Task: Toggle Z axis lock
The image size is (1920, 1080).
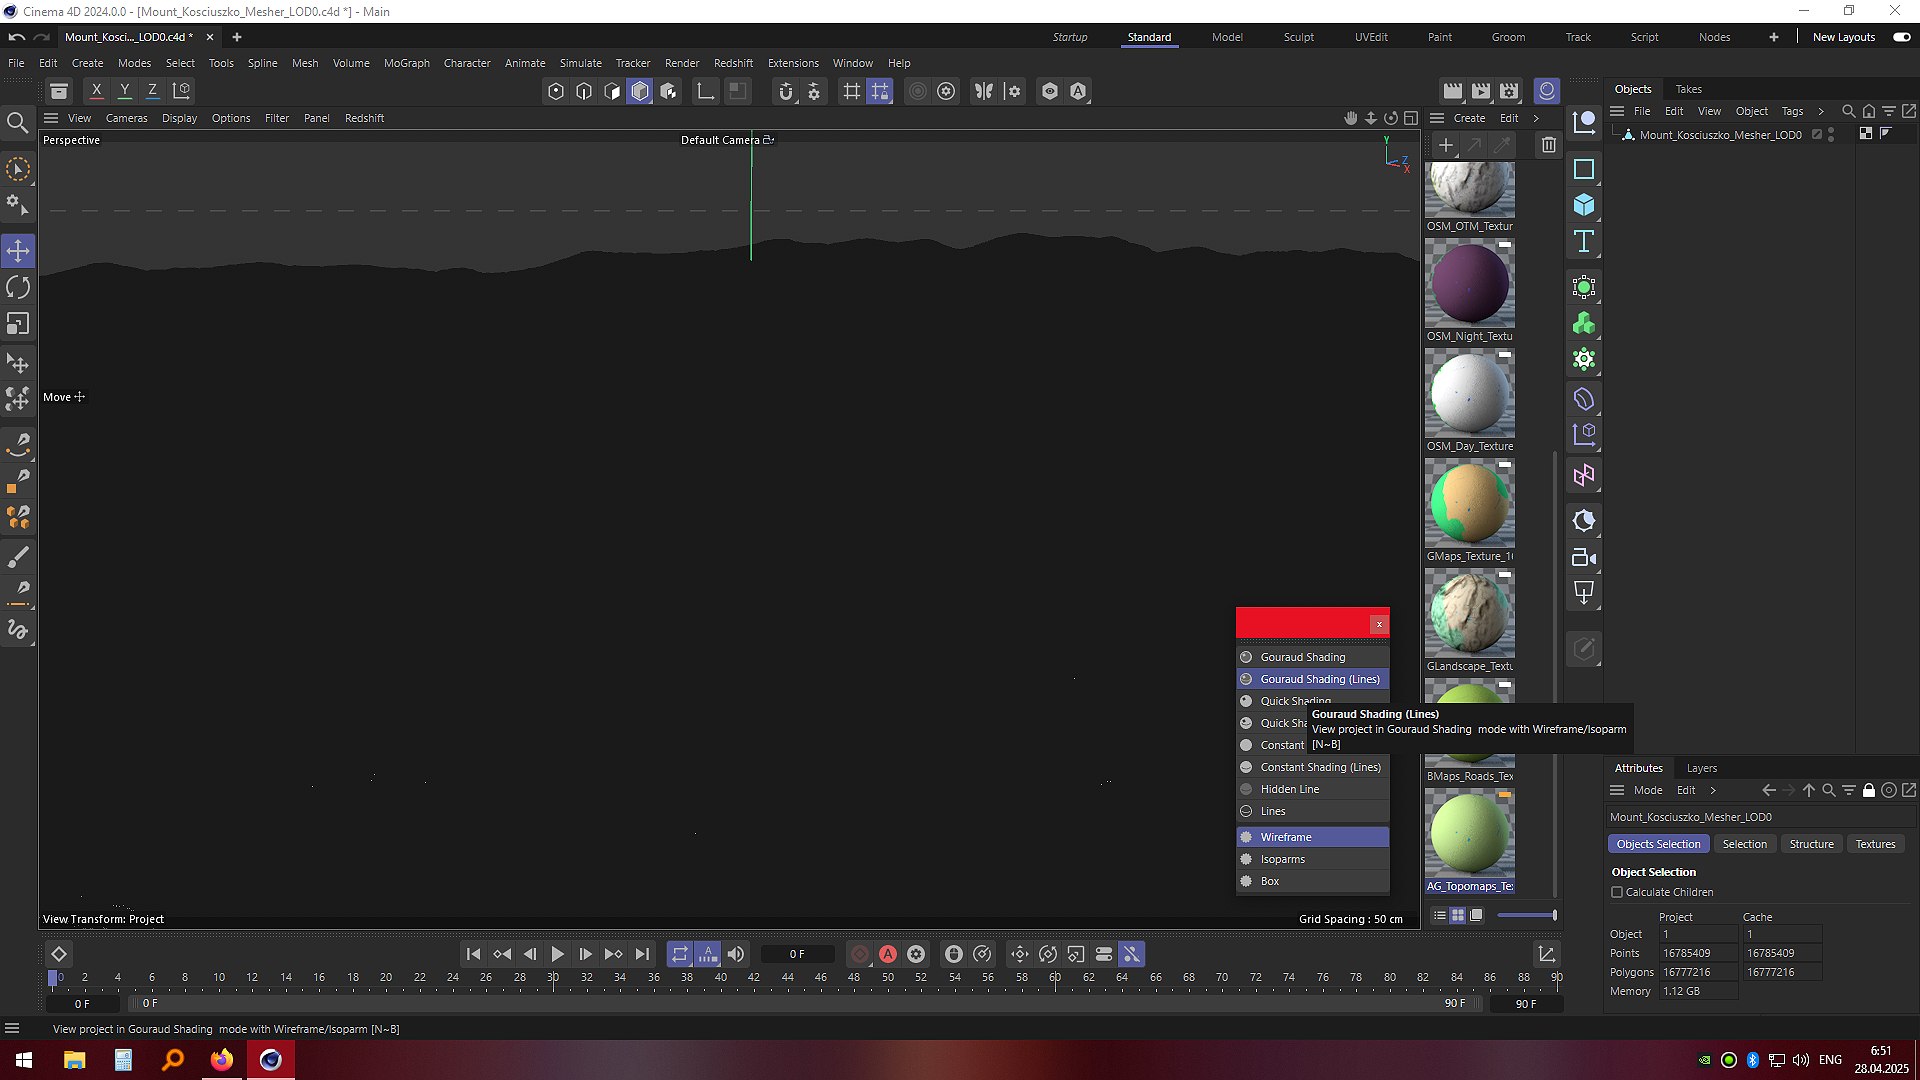Action: tap(152, 91)
